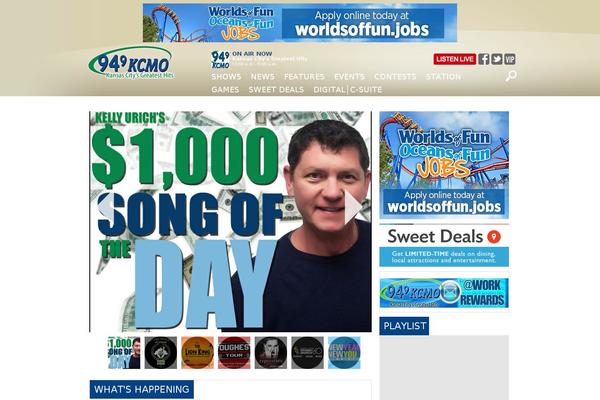Click the Sweet Deals location pin icon

[494, 237]
